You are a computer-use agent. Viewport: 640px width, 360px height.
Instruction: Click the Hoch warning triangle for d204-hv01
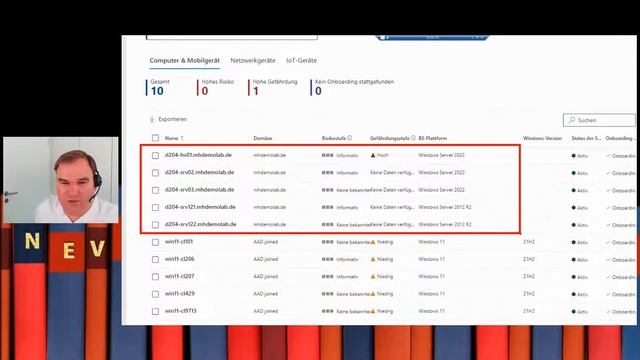point(373,155)
